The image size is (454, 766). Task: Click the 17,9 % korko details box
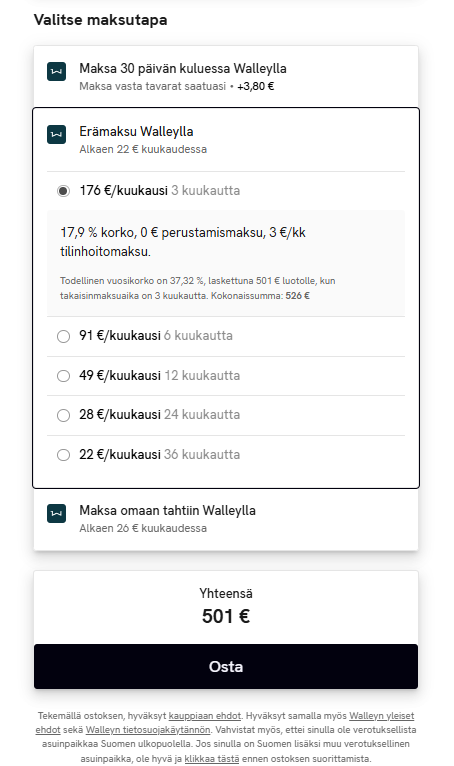click(x=226, y=263)
